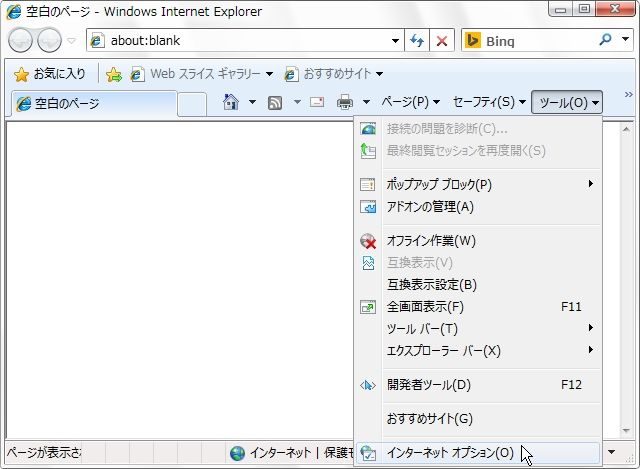This screenshot has width=640, height=469.
Task: Click the Forward navigation button
Action: (49, 41)
